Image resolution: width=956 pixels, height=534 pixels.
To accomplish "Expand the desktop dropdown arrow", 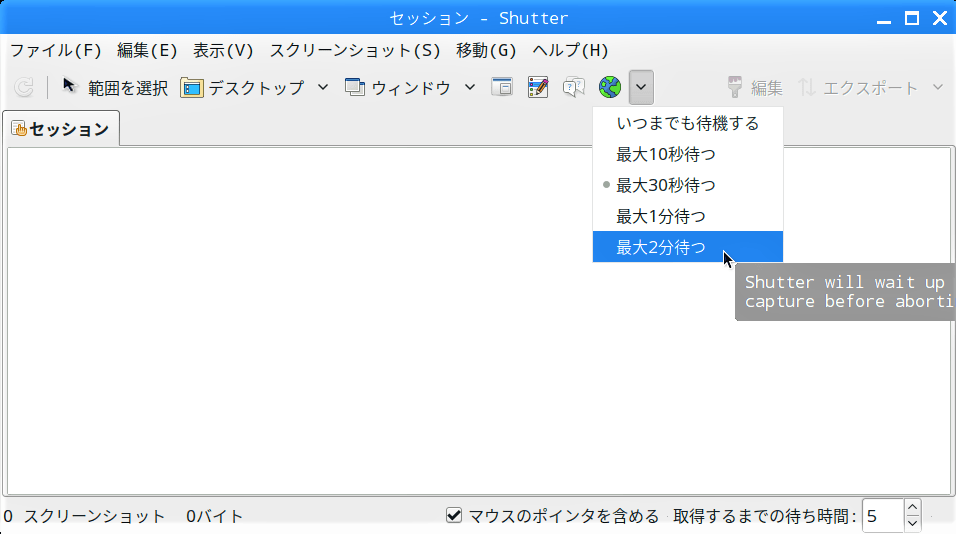I will [323, 87].
